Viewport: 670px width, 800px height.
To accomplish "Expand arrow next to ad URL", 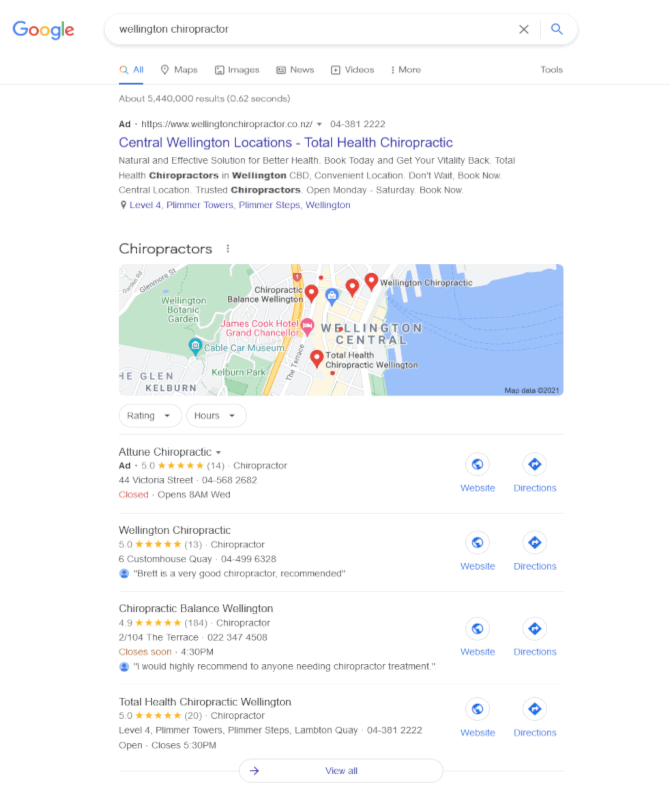I will pyautogui.click(x=319, y=124).
